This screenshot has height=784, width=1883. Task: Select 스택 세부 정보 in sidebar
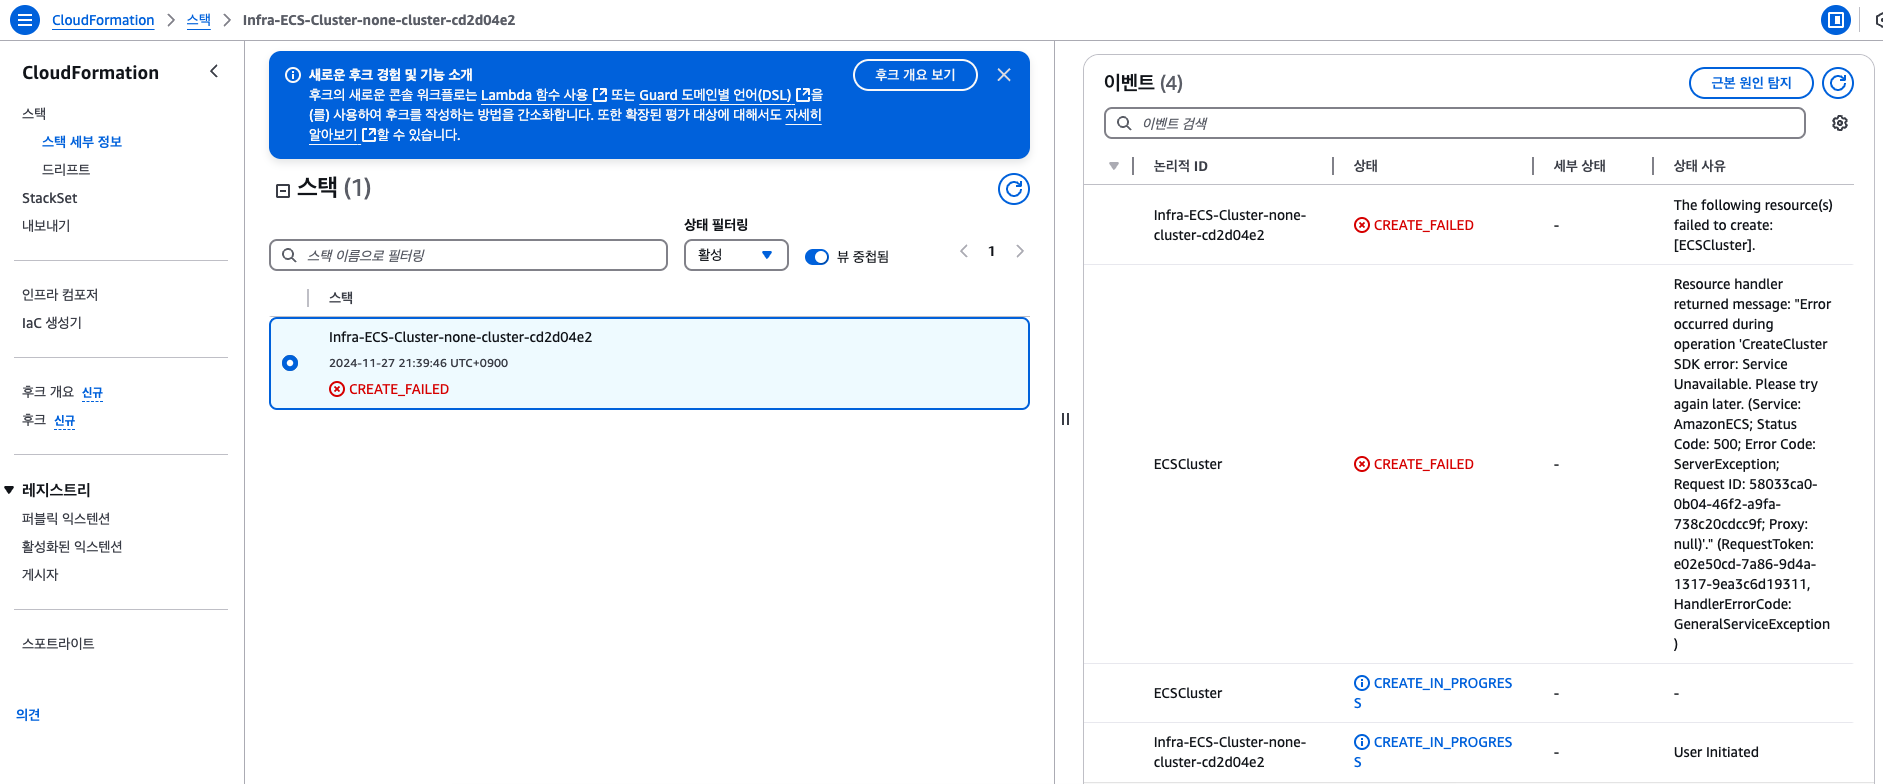[82, 142]
